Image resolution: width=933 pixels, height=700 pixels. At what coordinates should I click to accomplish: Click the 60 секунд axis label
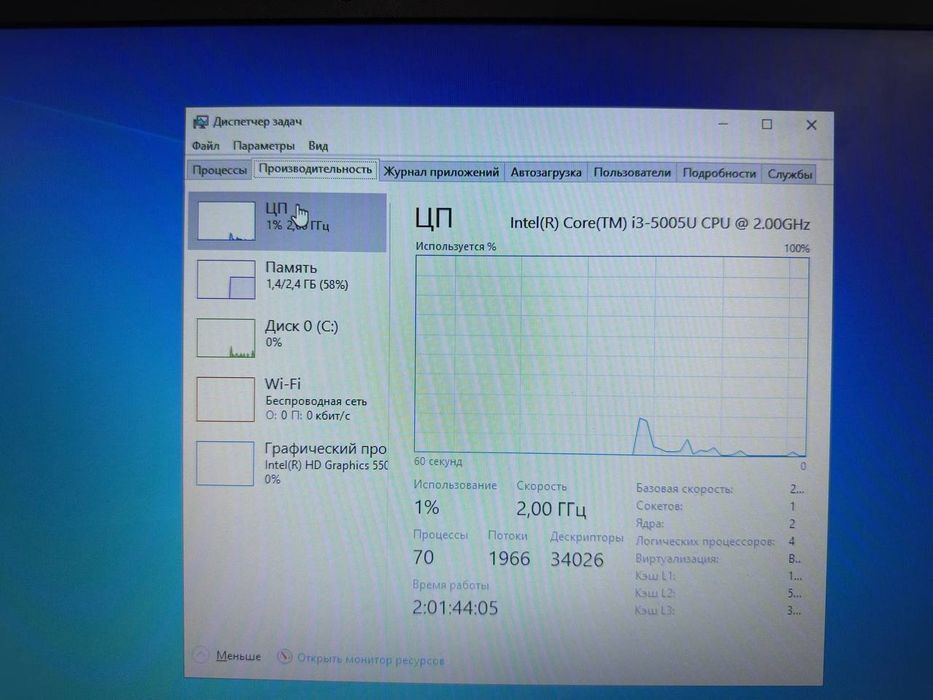click(438, 462)
